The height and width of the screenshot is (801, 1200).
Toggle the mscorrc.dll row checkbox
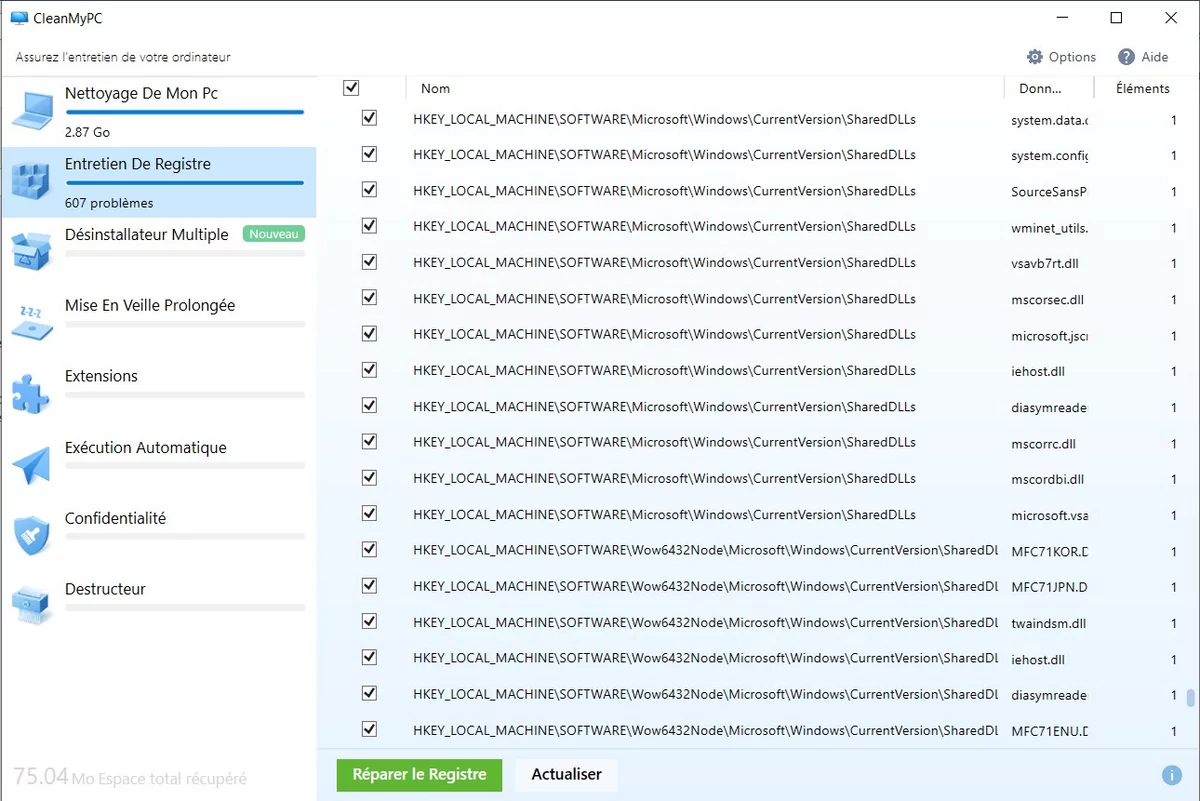click(x=369, y=442)
